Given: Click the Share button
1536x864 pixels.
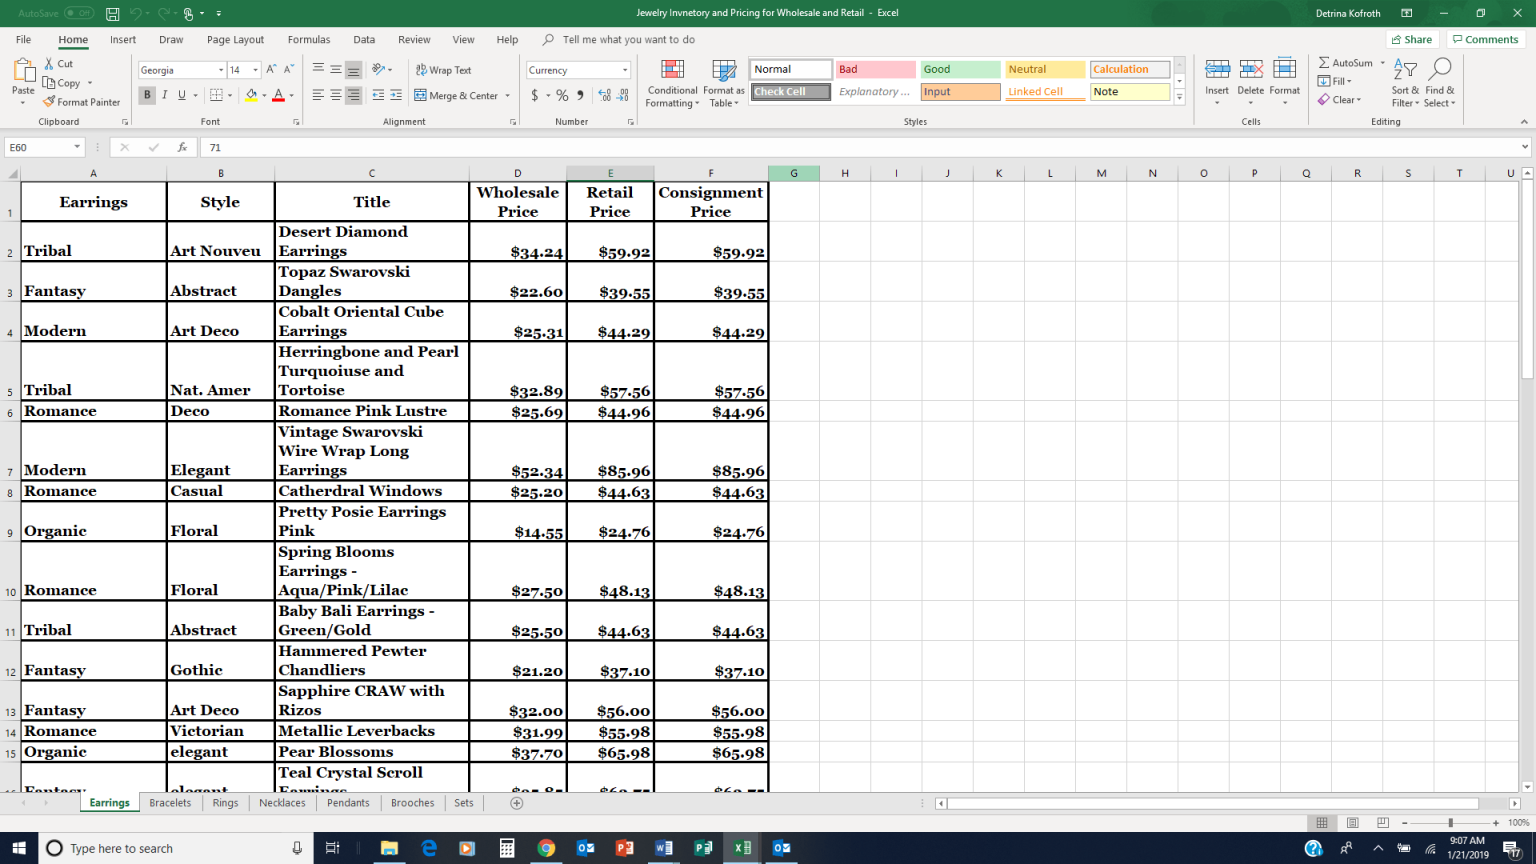Looking at the screenshot, I should coord(1411,39).
